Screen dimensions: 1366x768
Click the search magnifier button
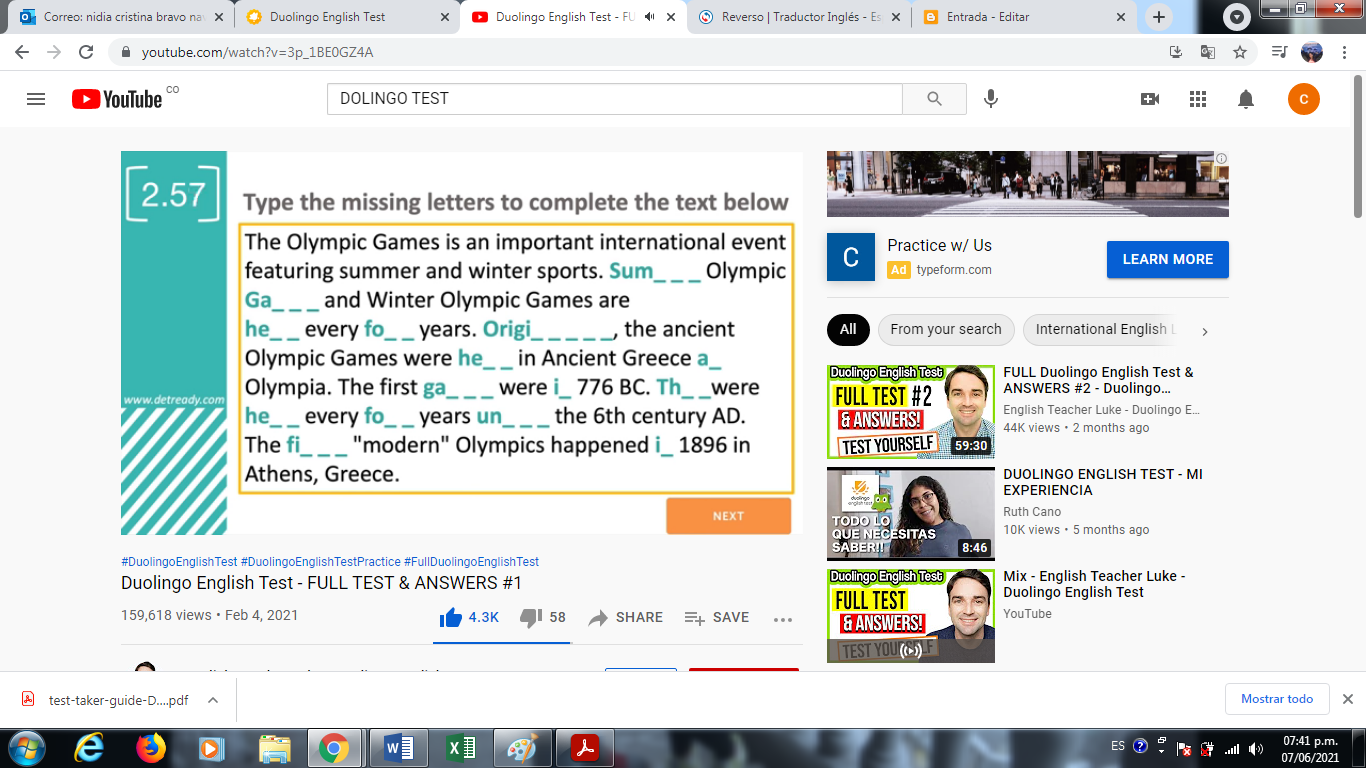pos(934,99)
